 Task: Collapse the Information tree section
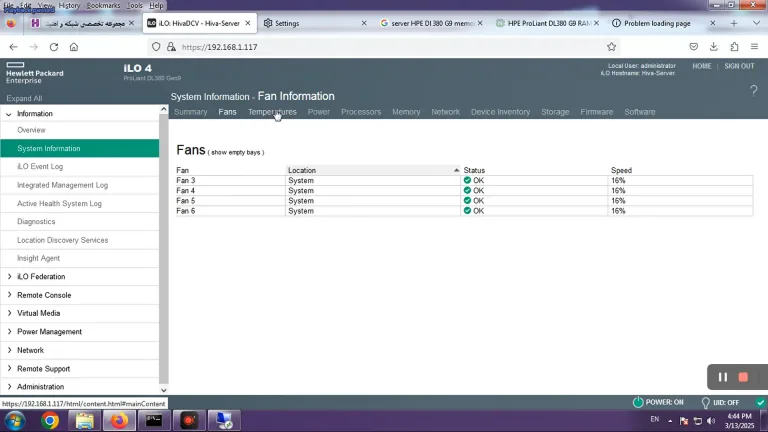pos(9,114)
